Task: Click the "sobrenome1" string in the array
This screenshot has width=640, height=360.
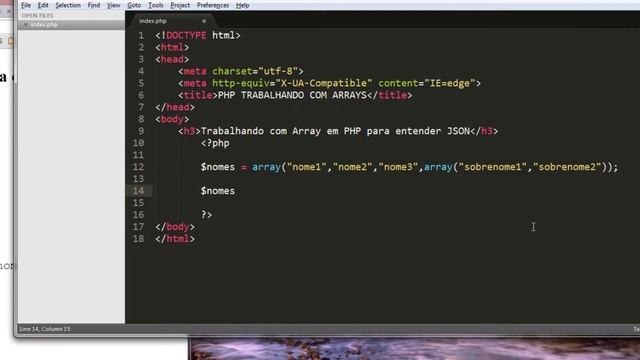Action: (493, 167)
